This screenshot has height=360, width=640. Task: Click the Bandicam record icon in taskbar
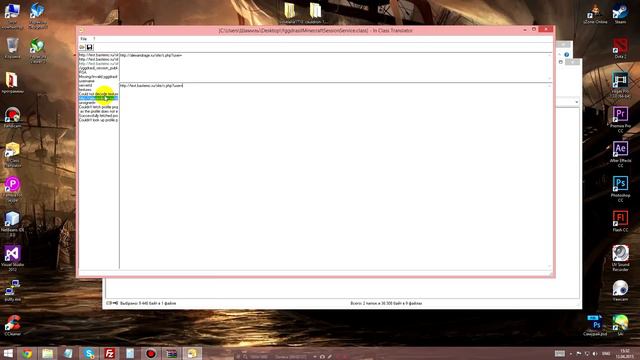(x=151, y=353)
